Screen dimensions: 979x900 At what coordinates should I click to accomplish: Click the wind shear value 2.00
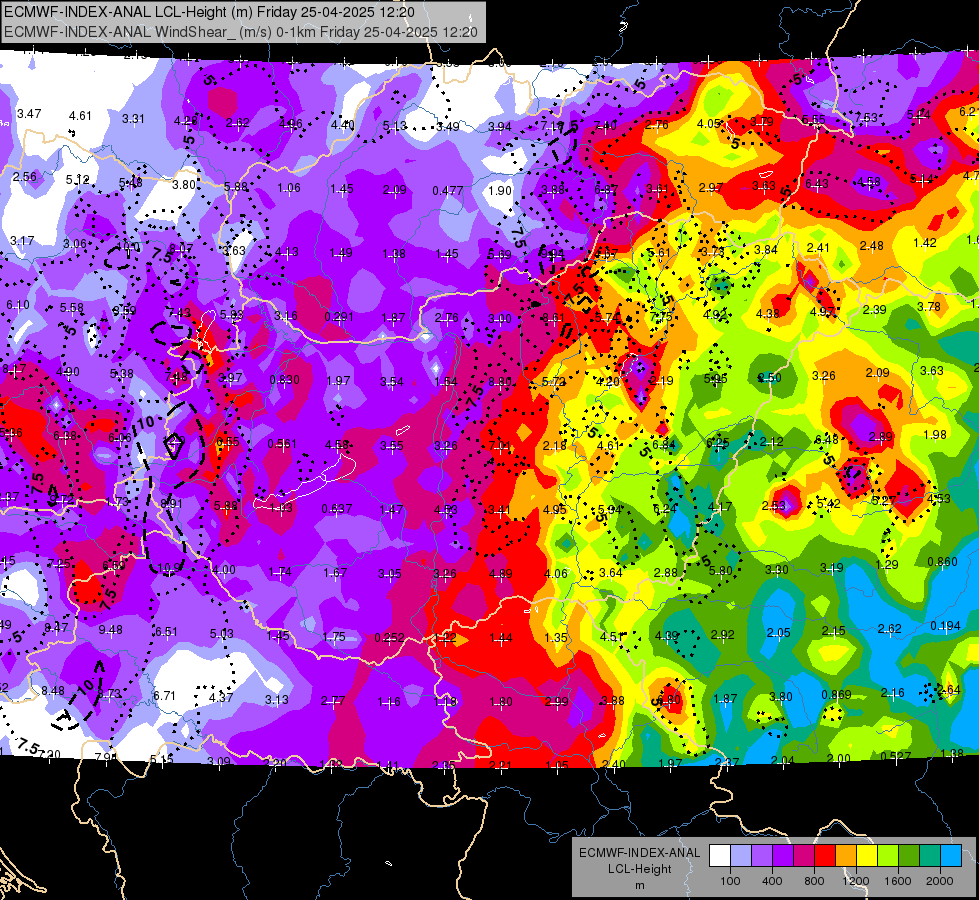click(x=839, y=758)
